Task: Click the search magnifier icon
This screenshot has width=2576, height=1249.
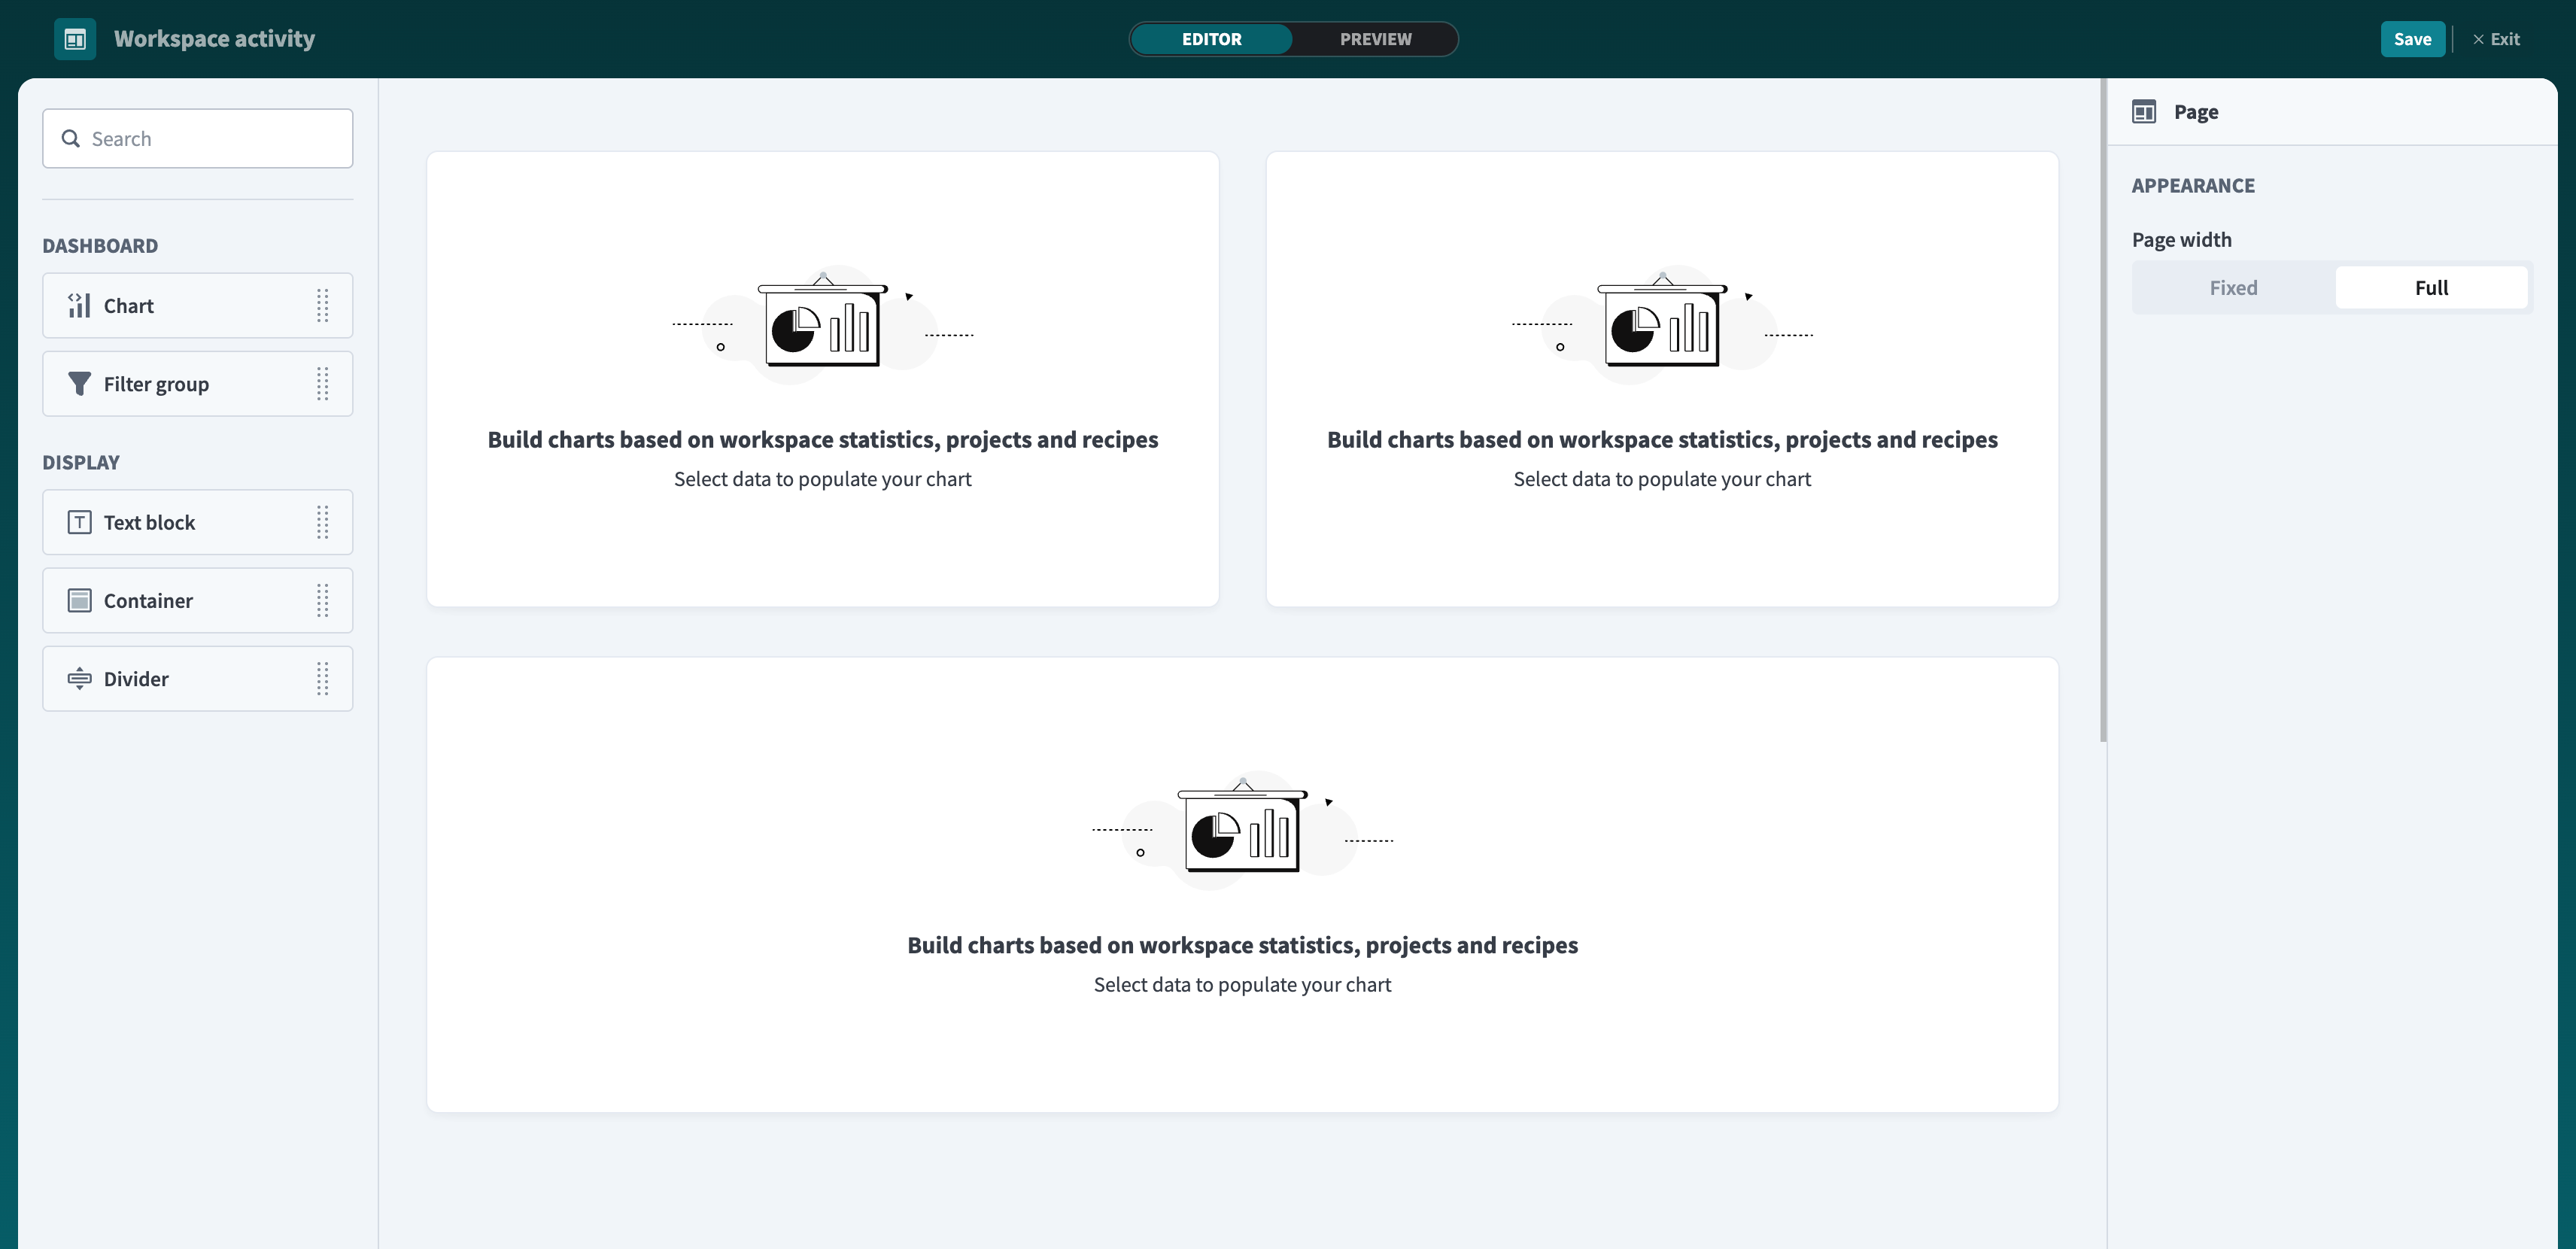Action: 70,138
